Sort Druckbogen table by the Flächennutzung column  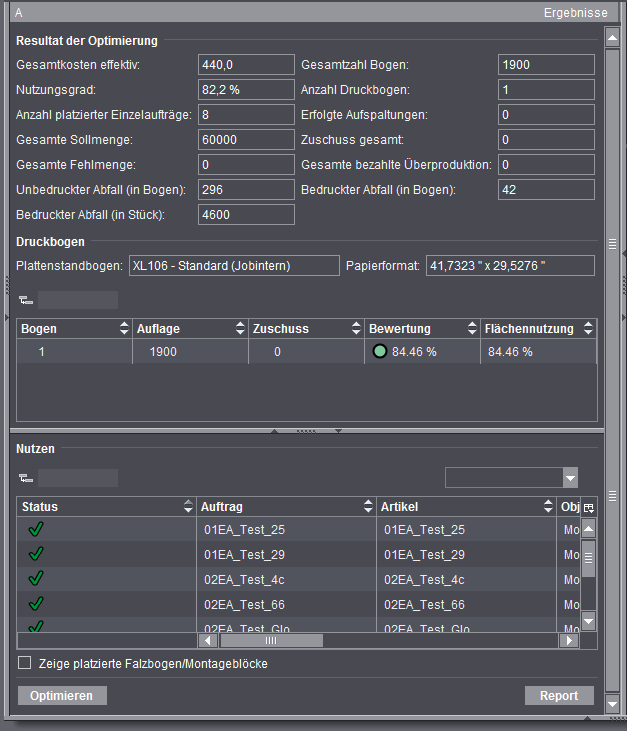tap(588, 328)
